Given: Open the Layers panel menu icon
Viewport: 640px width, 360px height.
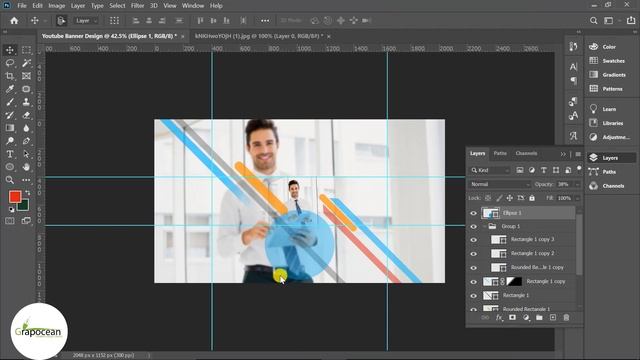Looking at the screenshot, I should [578, 154].
